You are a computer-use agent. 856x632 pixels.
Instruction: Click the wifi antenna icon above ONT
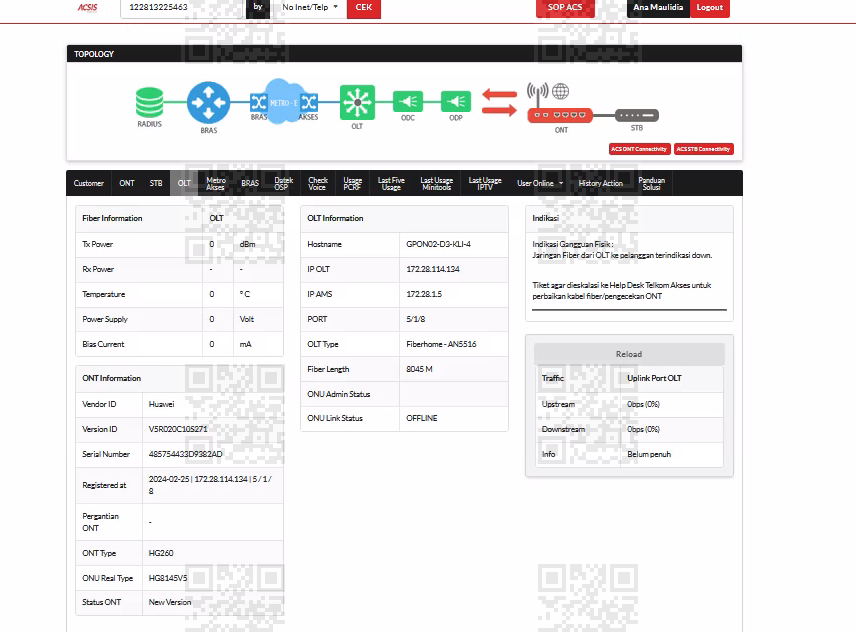click(538, 95)
